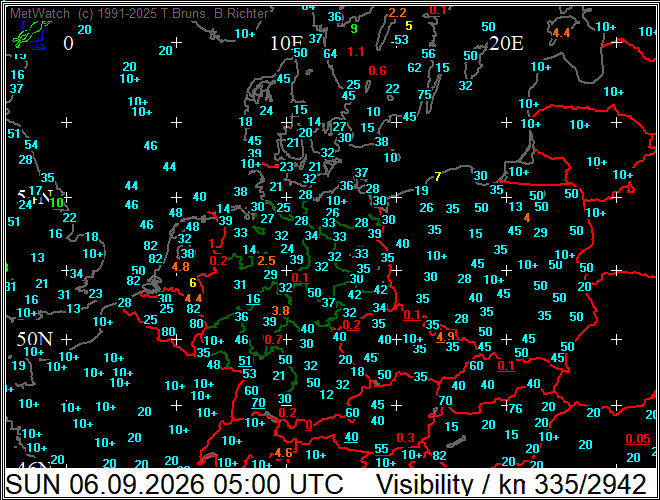
Task: Select the orange 3.8 visibility value
Action: [280, 311]
